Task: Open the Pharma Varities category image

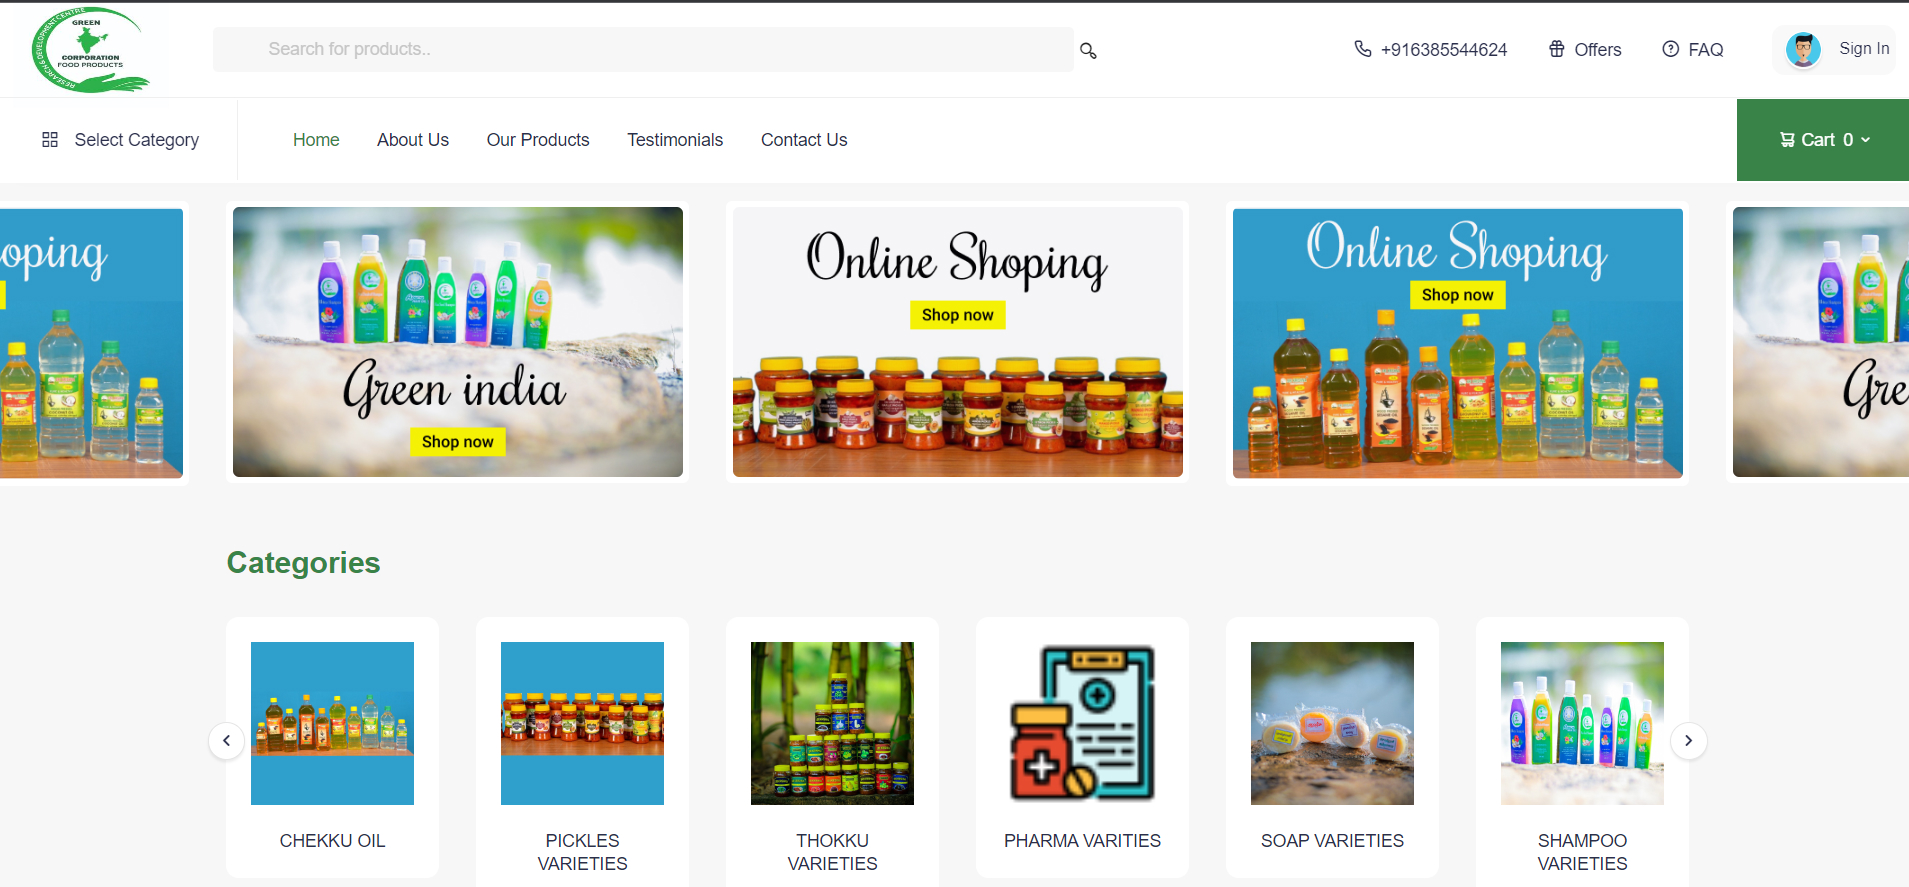Action: click(1082, 723)
